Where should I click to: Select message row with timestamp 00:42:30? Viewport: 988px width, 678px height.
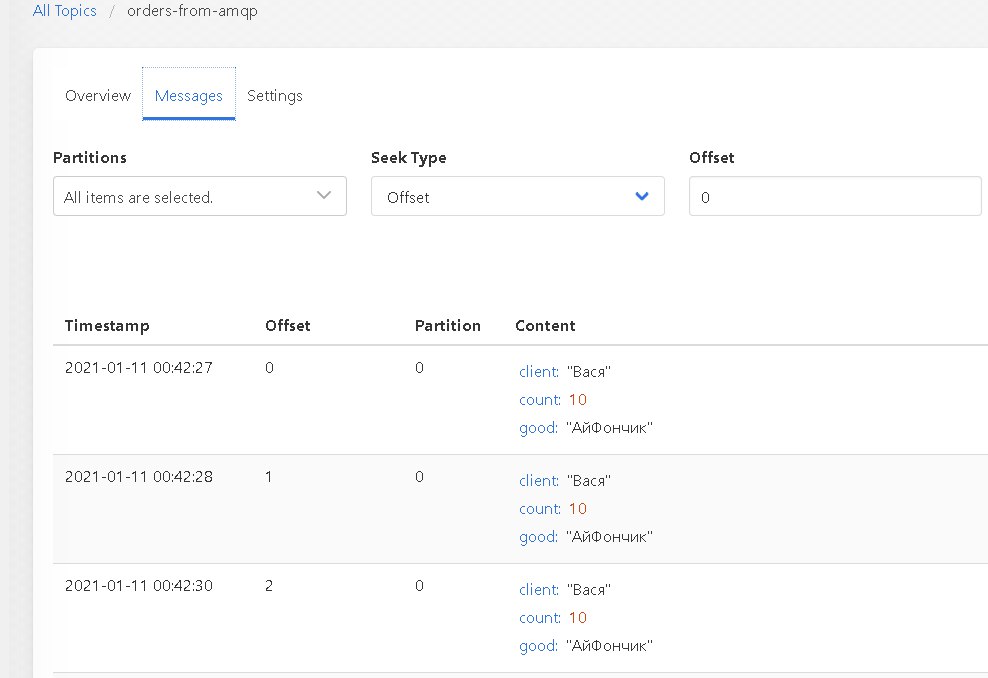[520, 618]
